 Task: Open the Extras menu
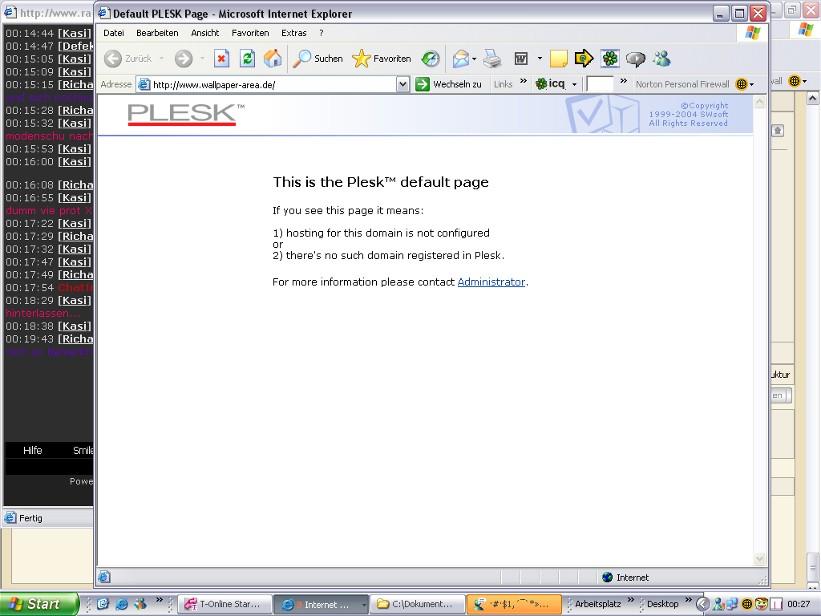click(294, 33)
